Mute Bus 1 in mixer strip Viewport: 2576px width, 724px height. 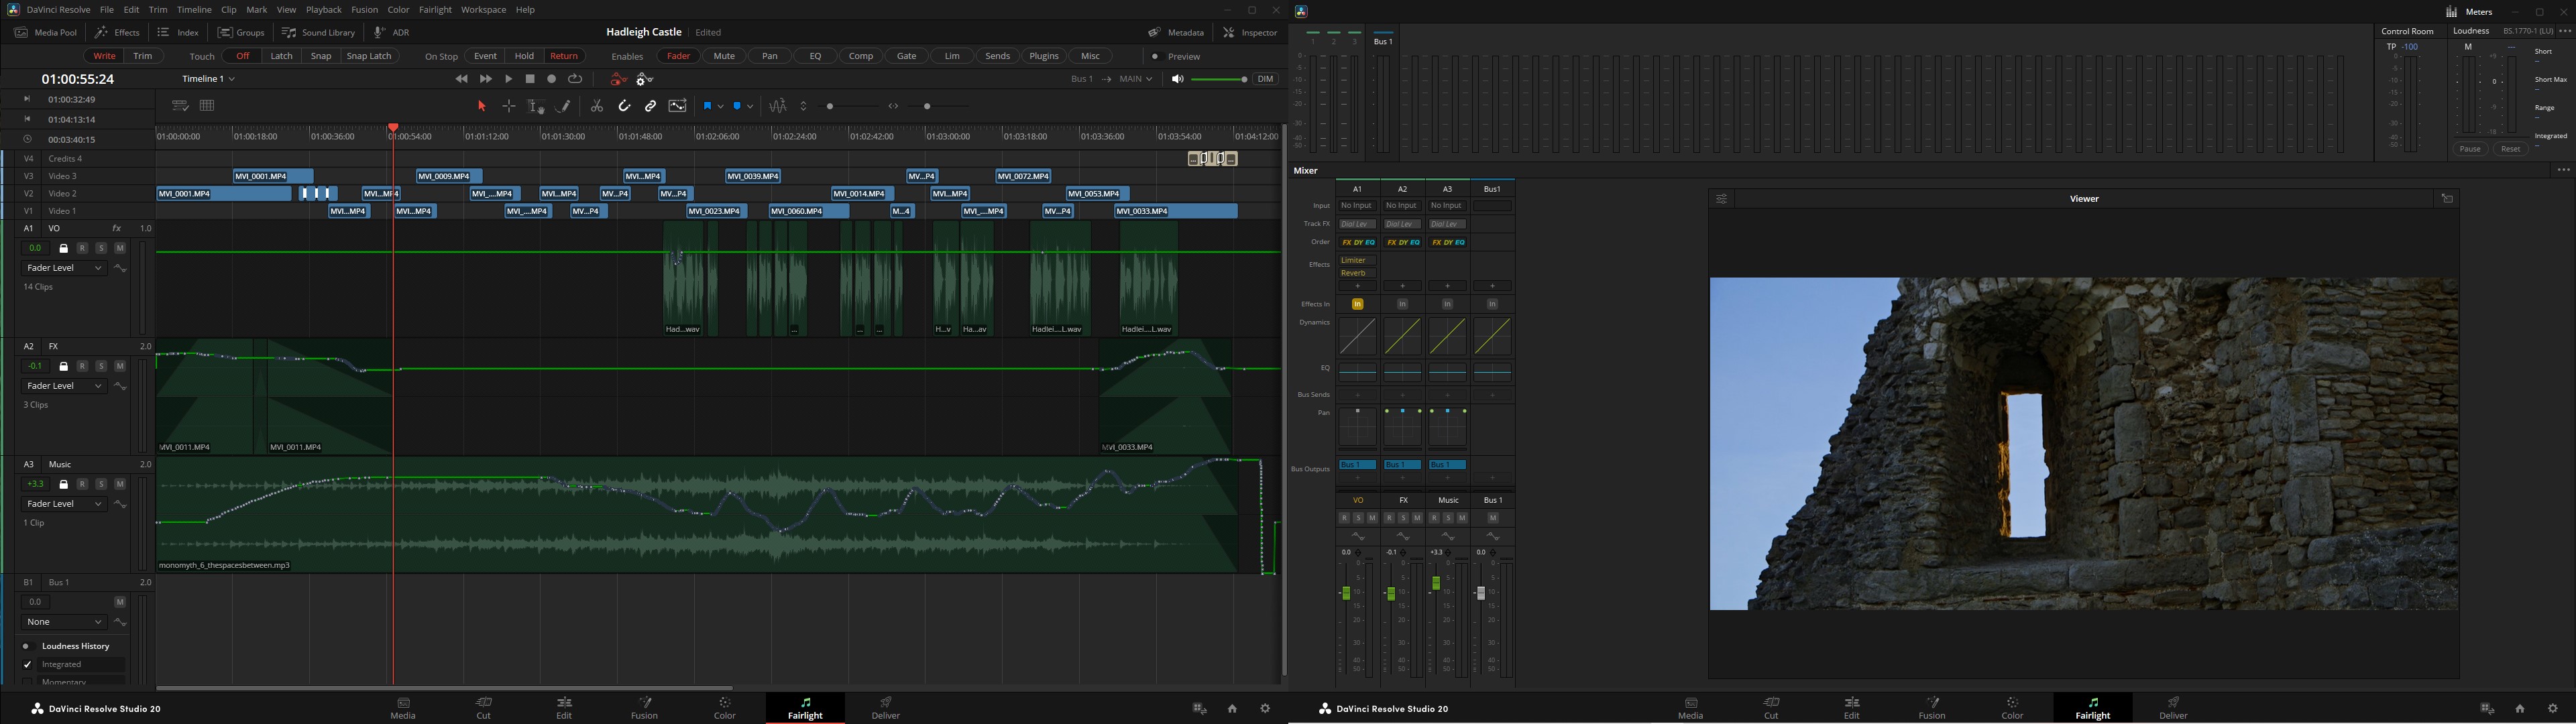(x=1493, y=518)
